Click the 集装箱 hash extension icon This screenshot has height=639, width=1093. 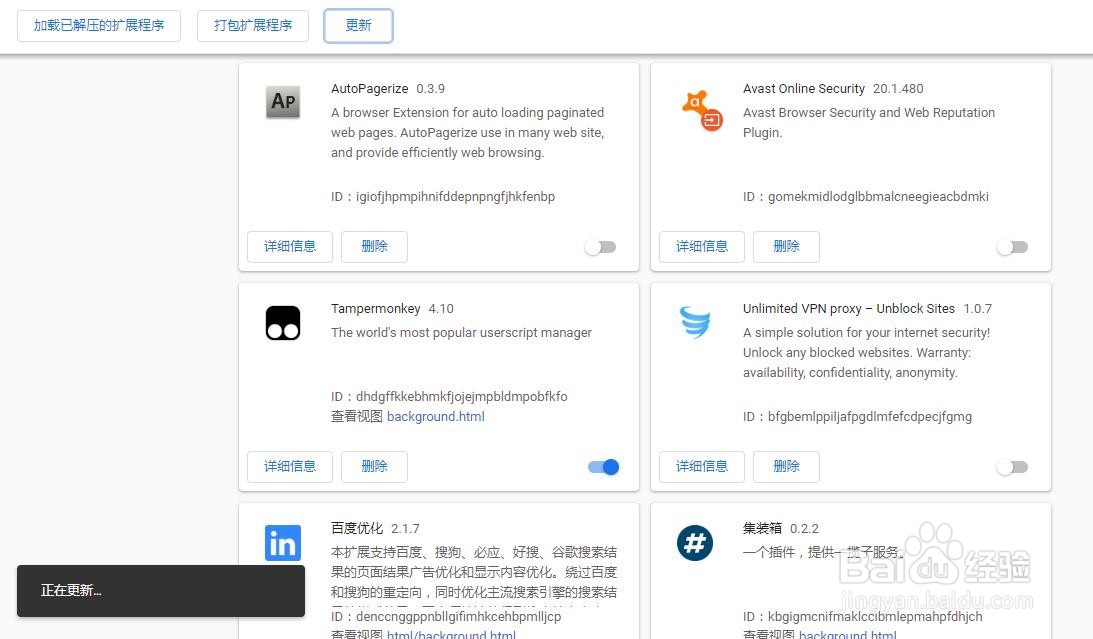695,543
